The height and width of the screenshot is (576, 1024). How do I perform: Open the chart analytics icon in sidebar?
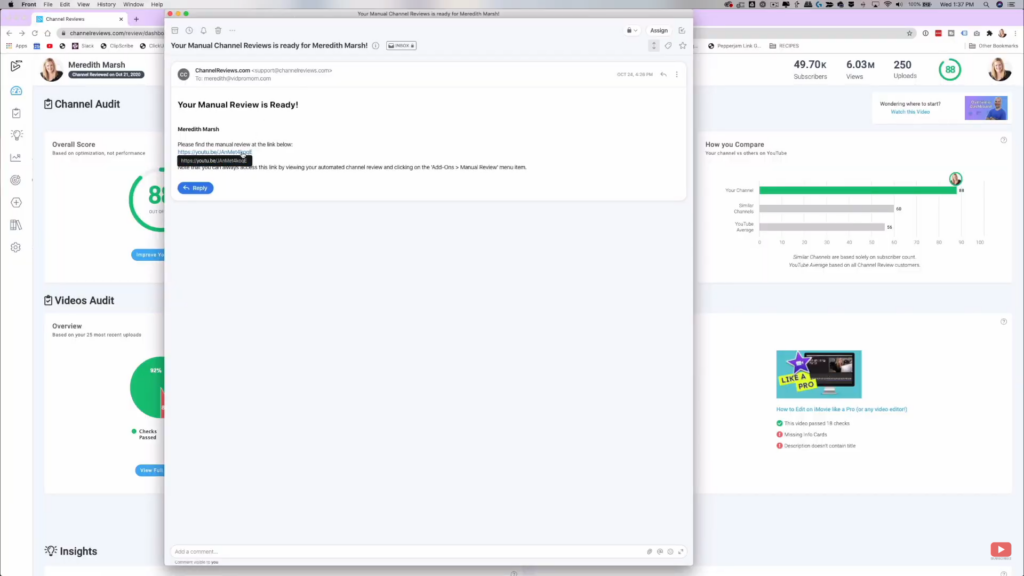tap(16, 157)
